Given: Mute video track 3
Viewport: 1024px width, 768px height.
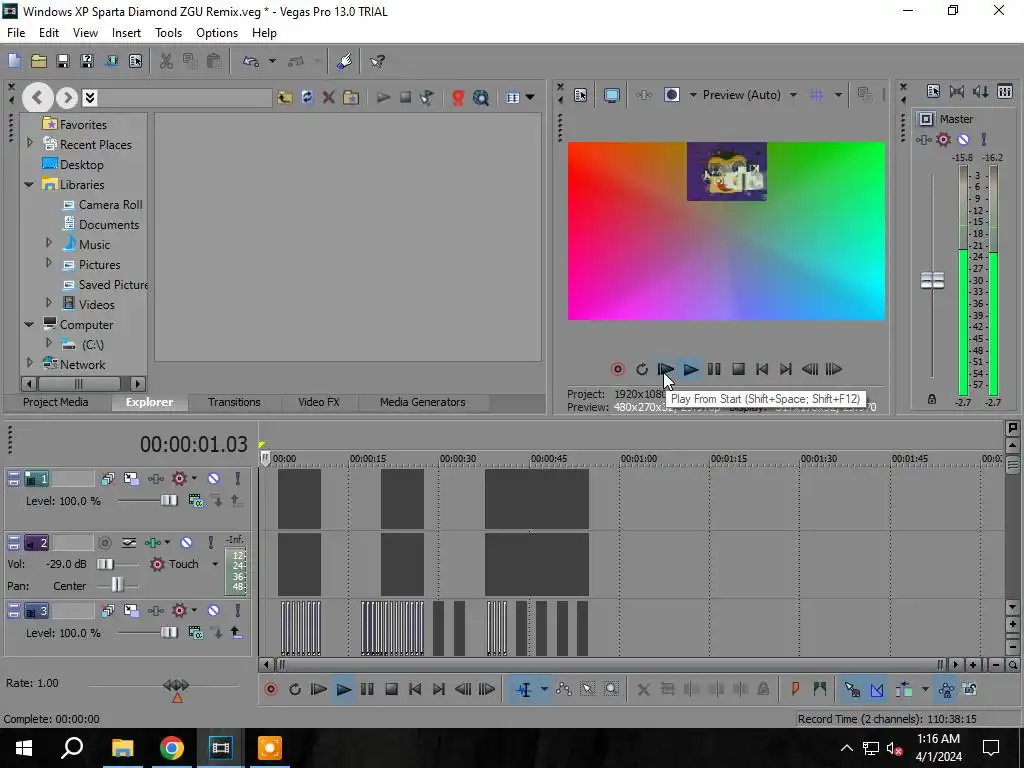Looking at the screenshot, I should (x=214, y=611).
